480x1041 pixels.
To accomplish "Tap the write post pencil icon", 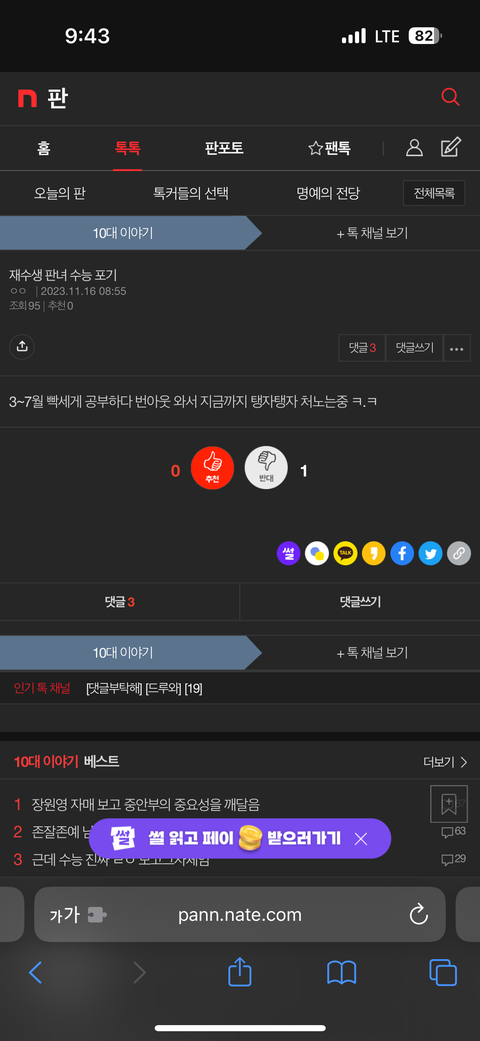I will point(451,147).
